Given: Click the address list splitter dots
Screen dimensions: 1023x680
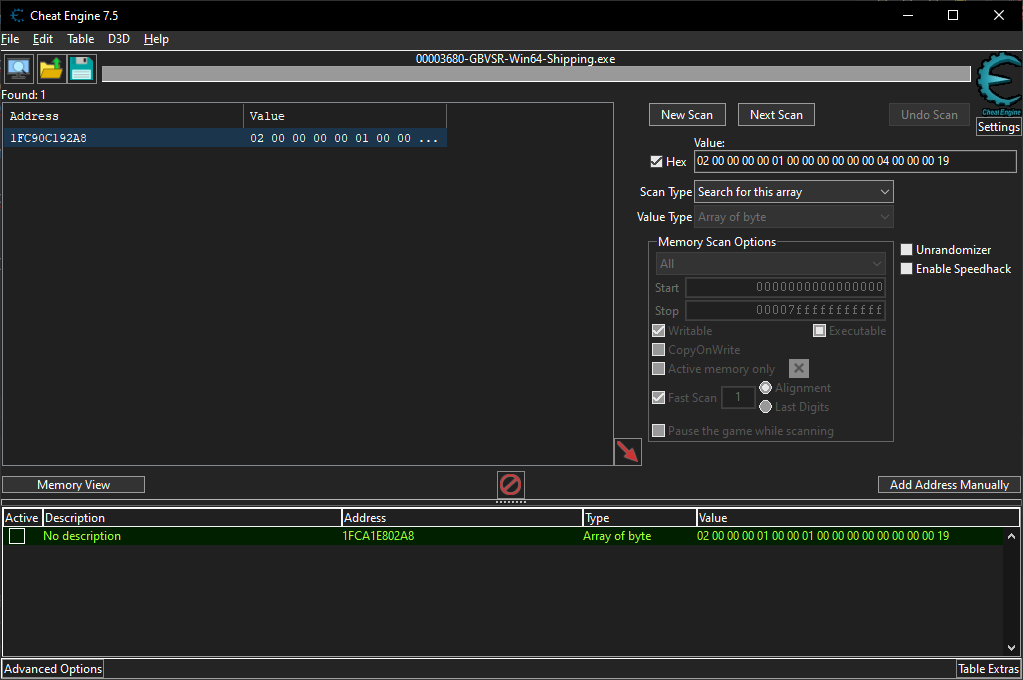Looking at the screenshot, I should (x=510, y=502).
